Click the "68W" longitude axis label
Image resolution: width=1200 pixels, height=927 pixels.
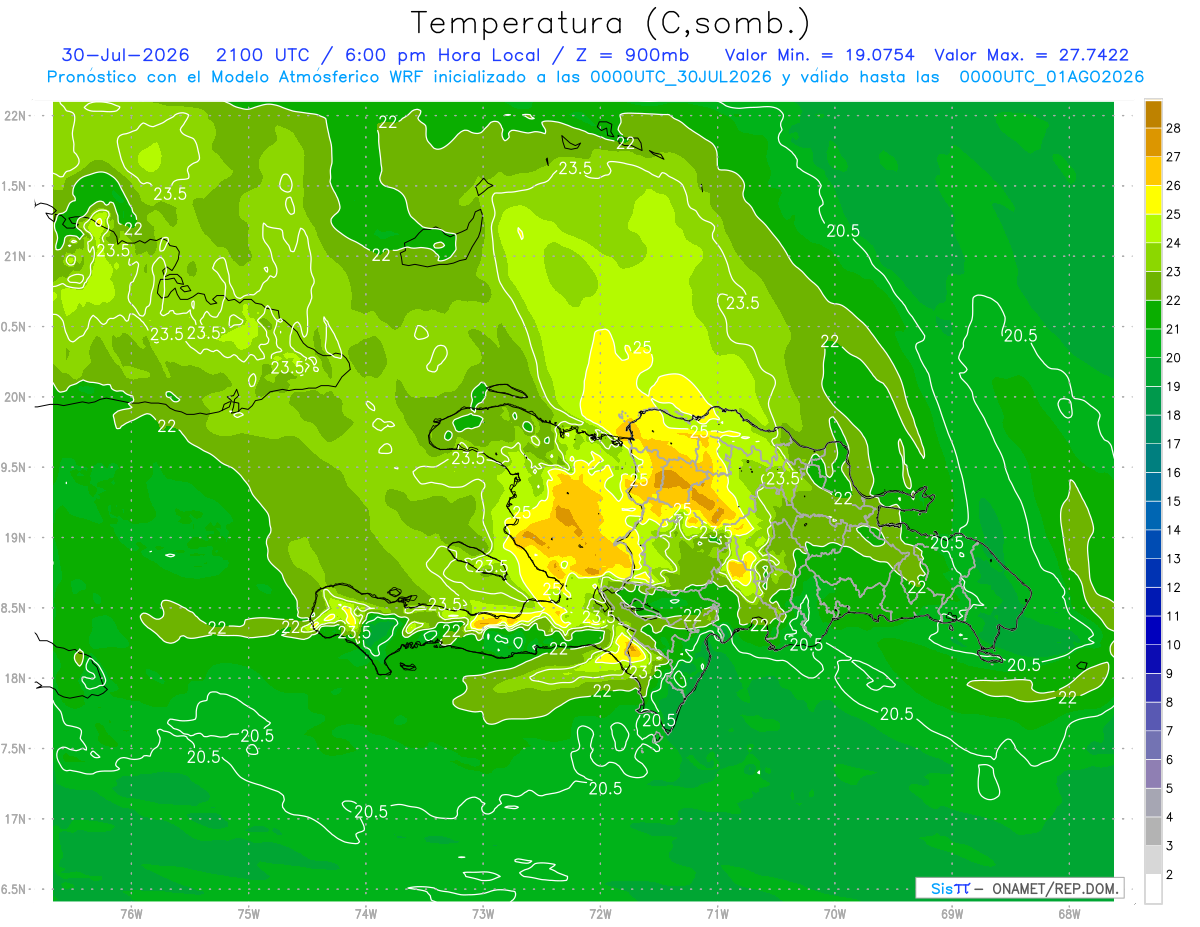coord(1068,914)
